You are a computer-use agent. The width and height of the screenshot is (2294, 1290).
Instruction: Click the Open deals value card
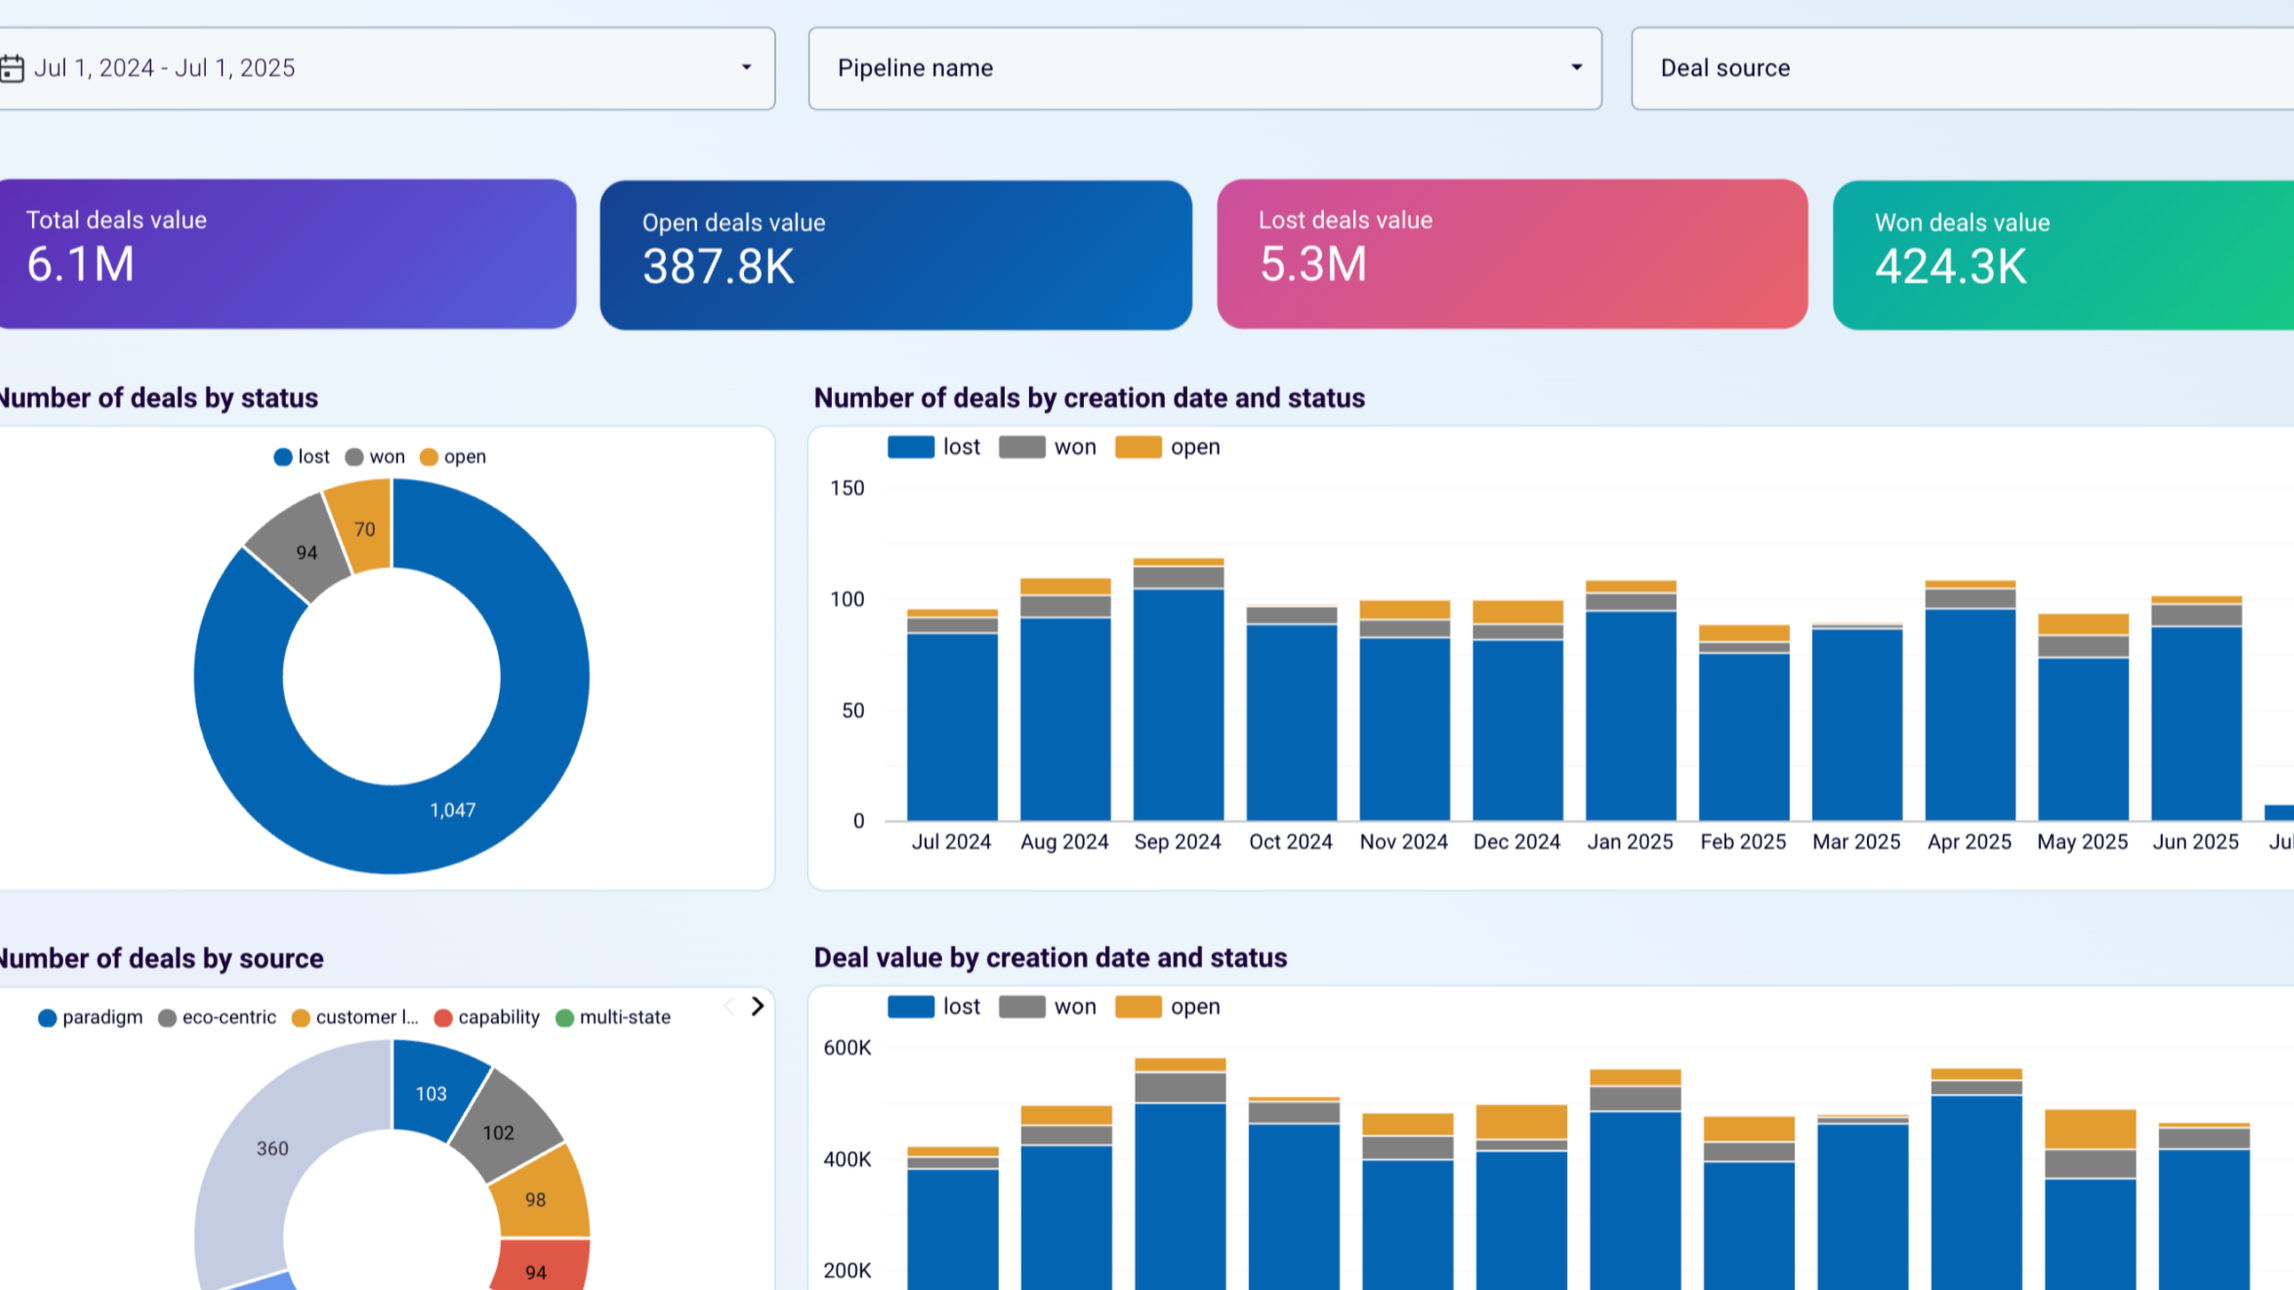click(896, 255)
